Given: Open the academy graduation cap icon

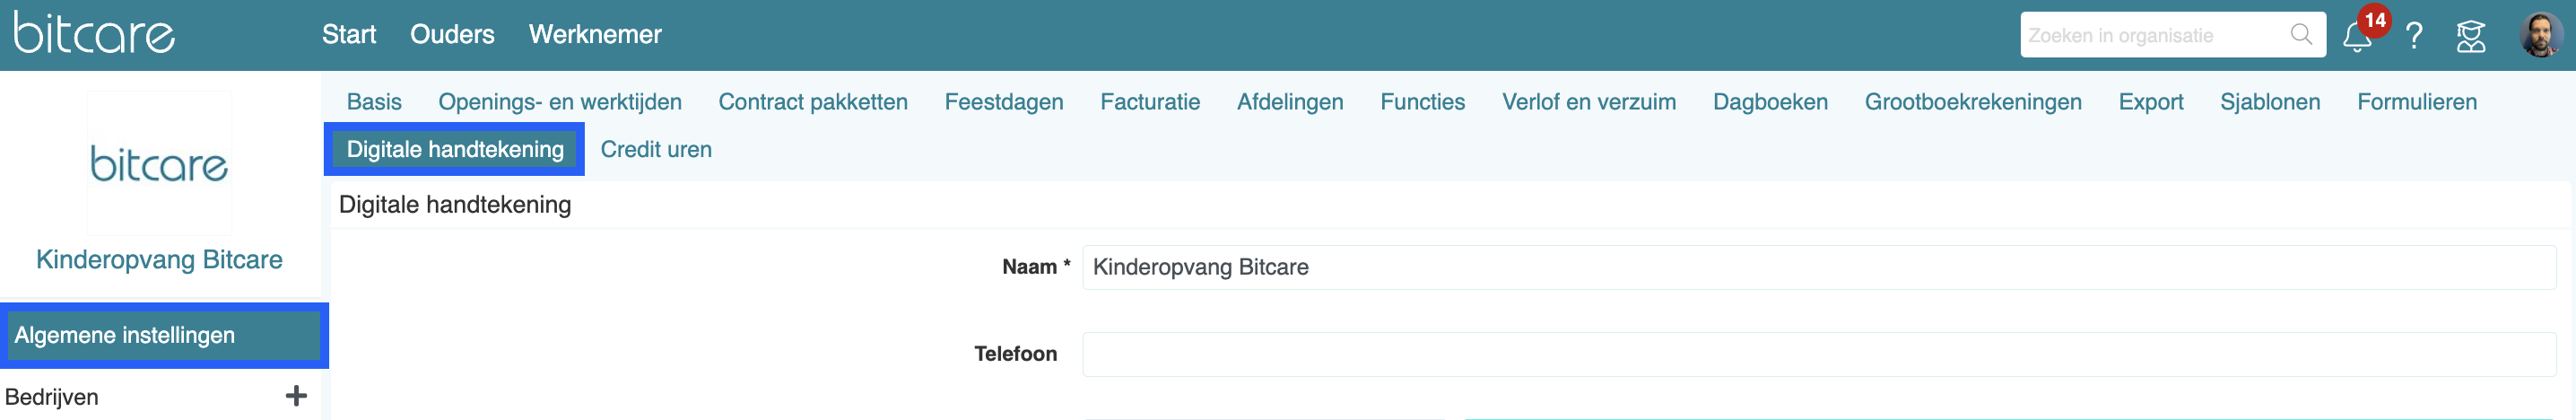Looking at the screenshot, I should 2470,36.
